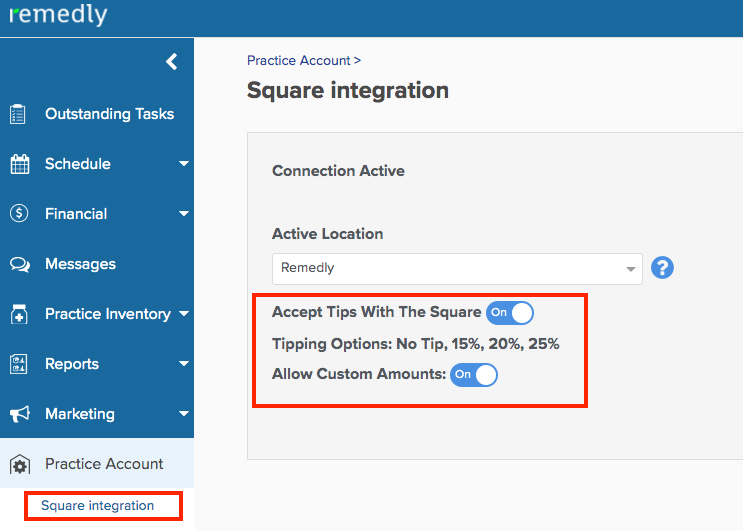
Task: Click the Marketing megaphone icon
Action: click(20, 414)
